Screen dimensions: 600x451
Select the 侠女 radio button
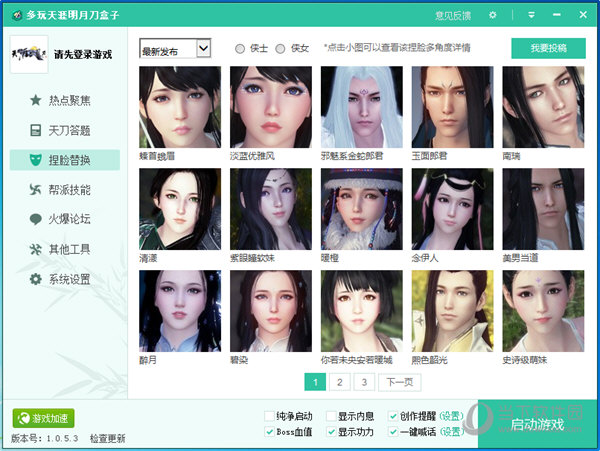point(280,49)
